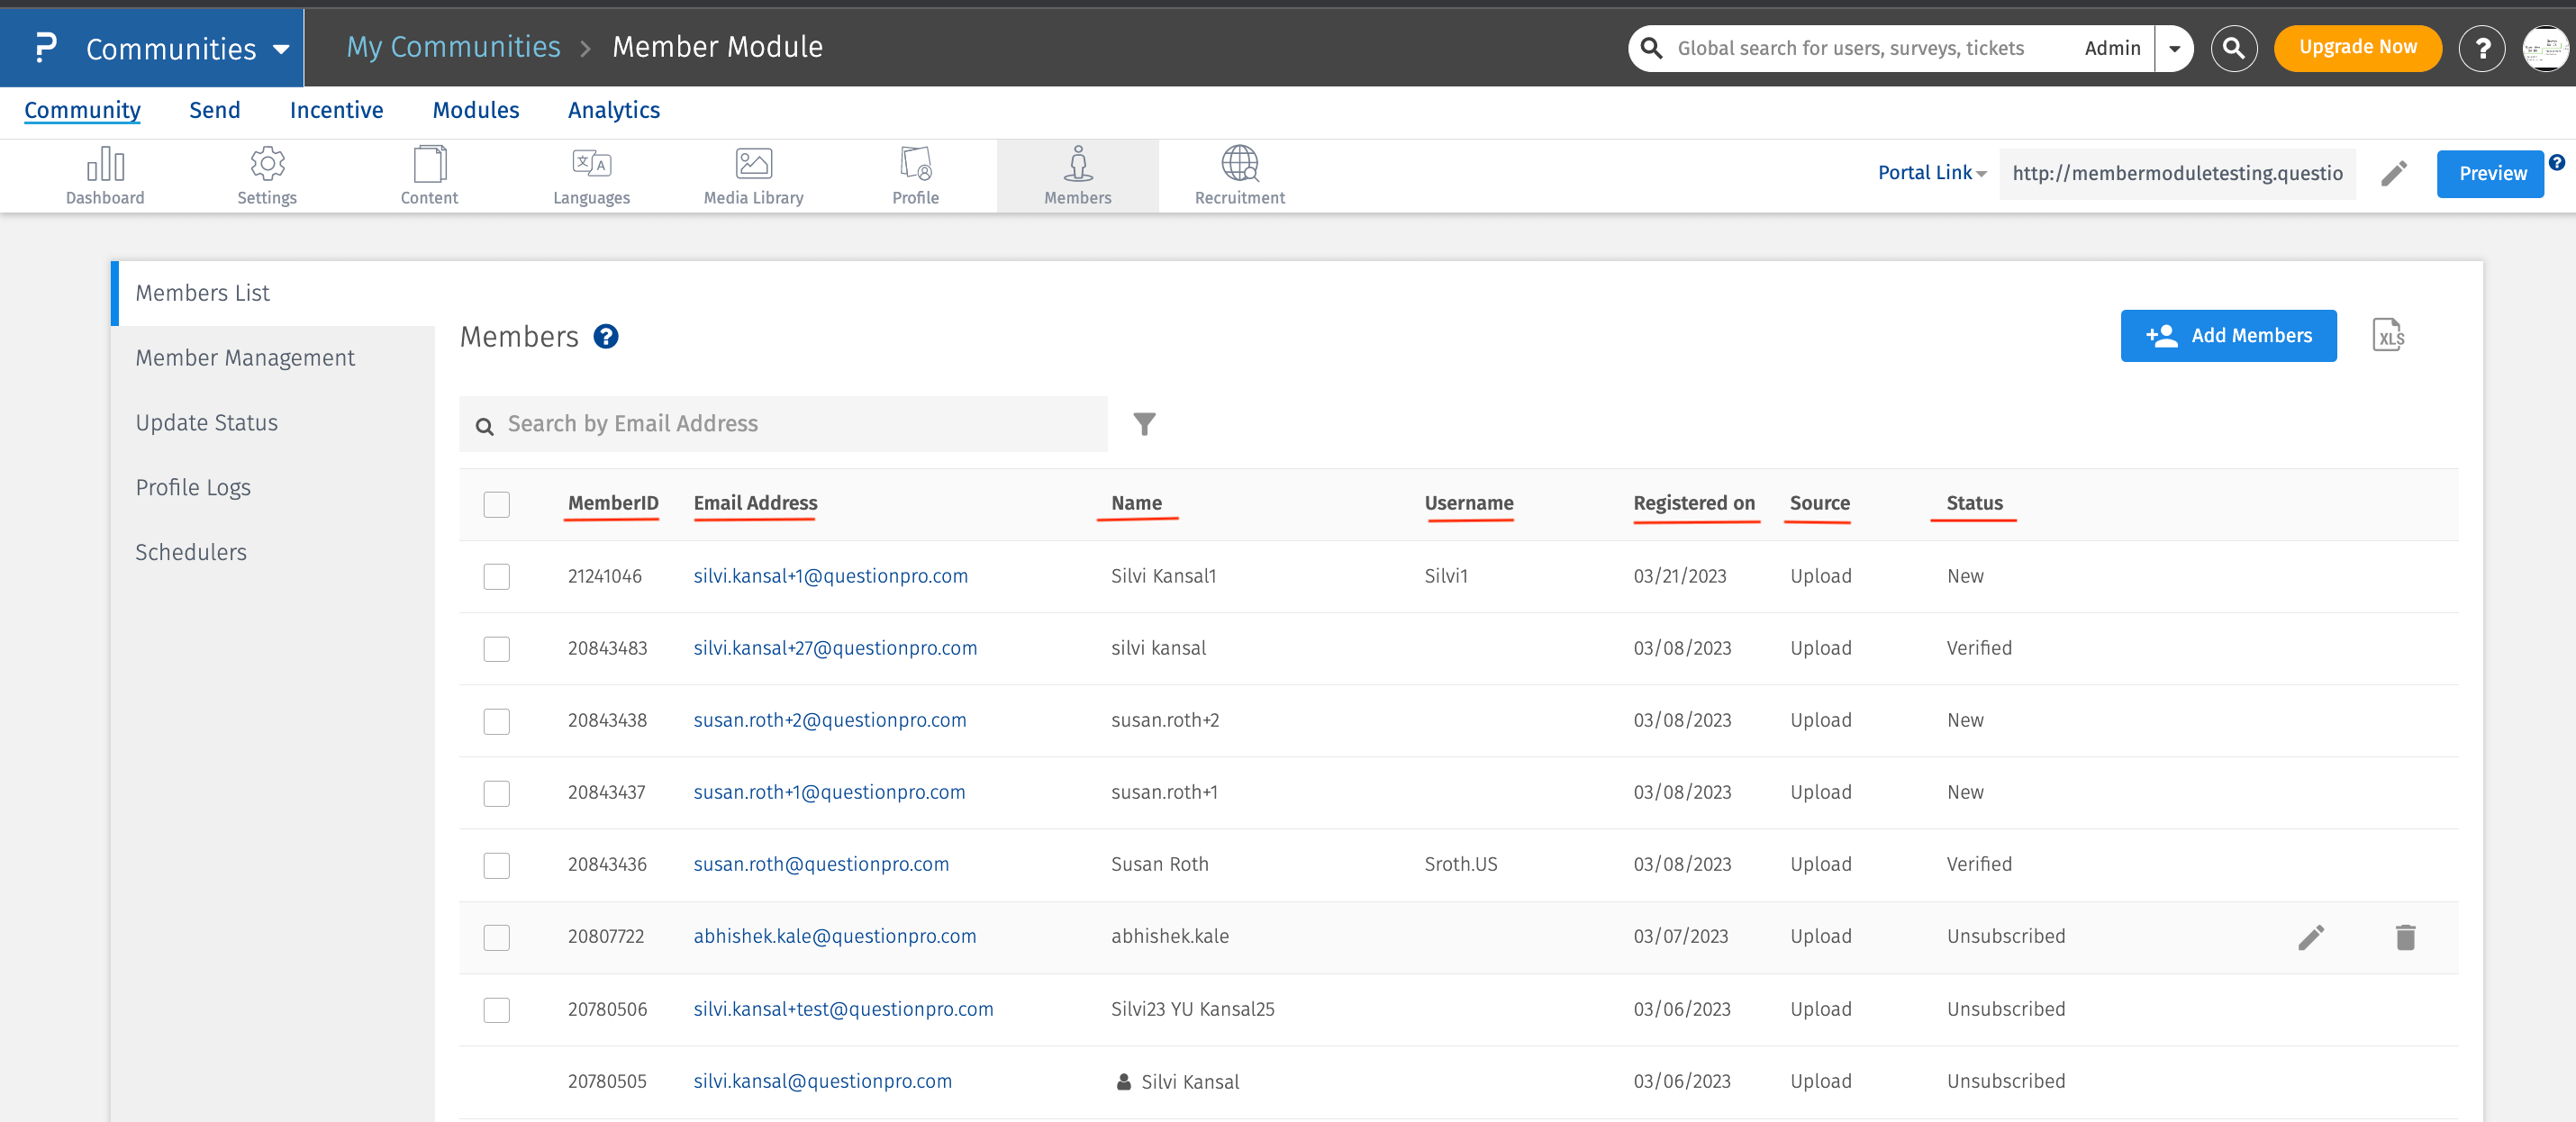Click edit pencil beside portal link
The image size is (2576, 1122).
(2393, 174)
